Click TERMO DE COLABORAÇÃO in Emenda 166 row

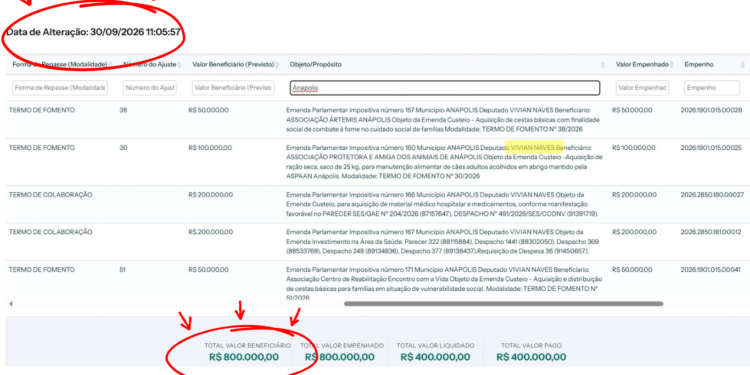(x=50, y=195)
